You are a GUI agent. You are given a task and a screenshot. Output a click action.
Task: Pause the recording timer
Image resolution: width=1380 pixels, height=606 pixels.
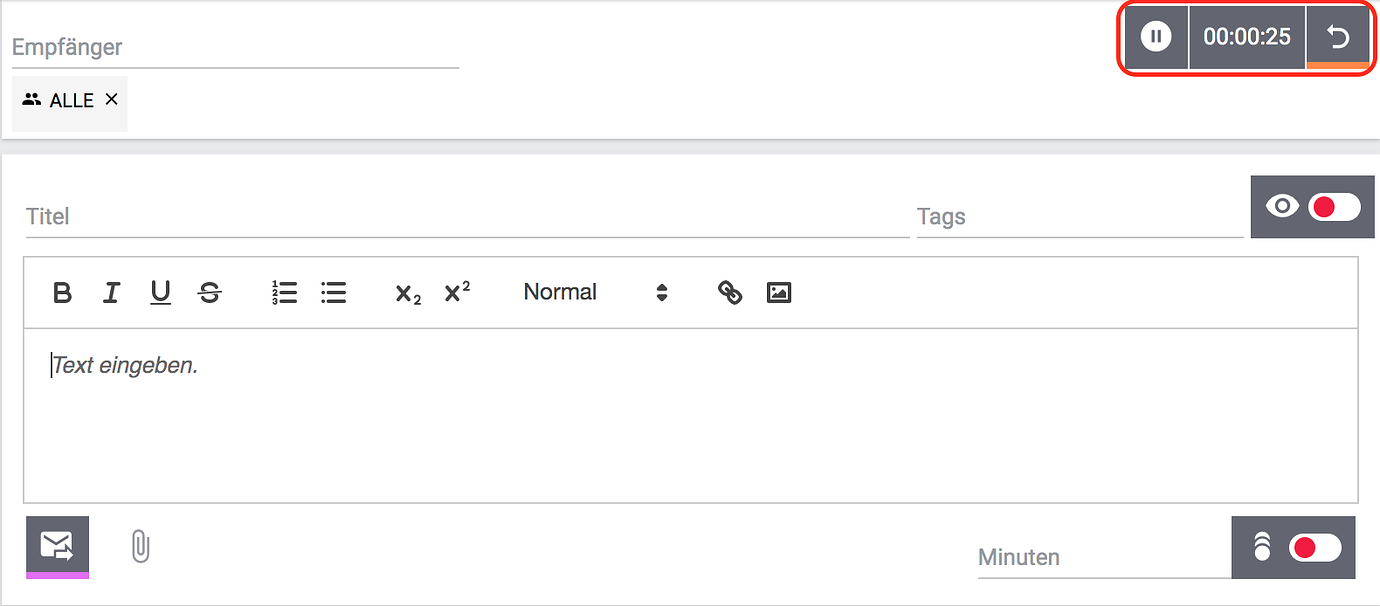coord(1156,37)
